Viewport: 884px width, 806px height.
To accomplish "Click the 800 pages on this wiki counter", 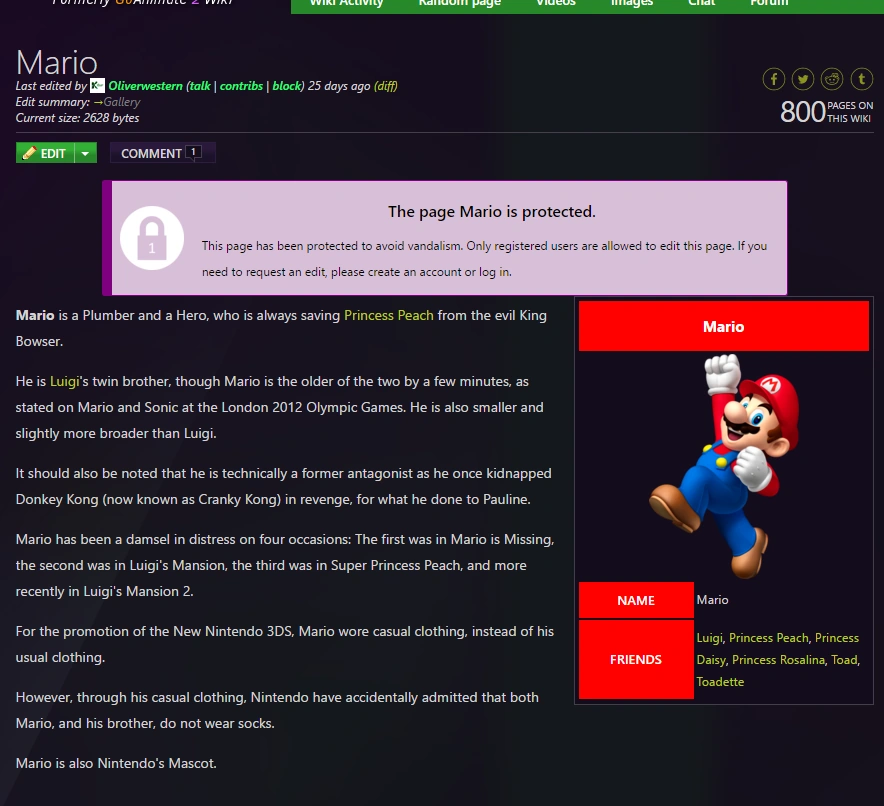I will click(826, 112).
